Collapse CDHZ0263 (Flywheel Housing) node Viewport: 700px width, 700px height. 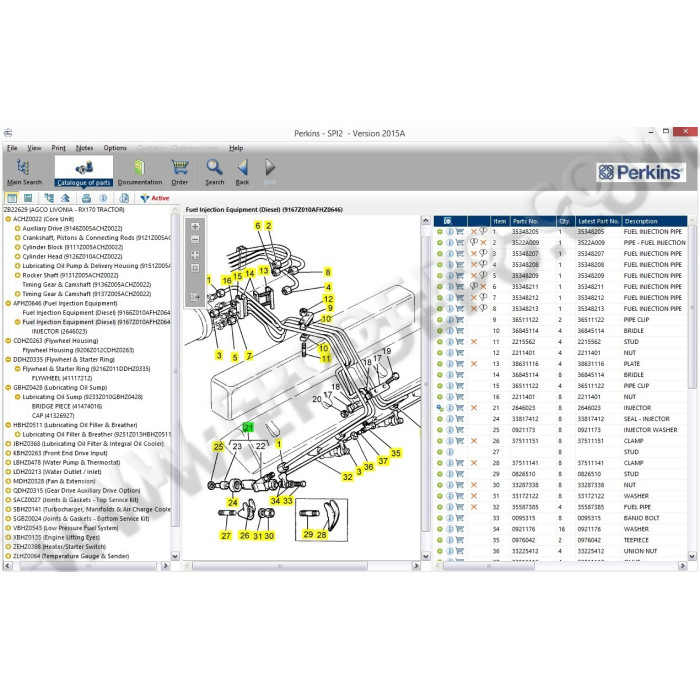pyautogui.click(x=8, y=341)
